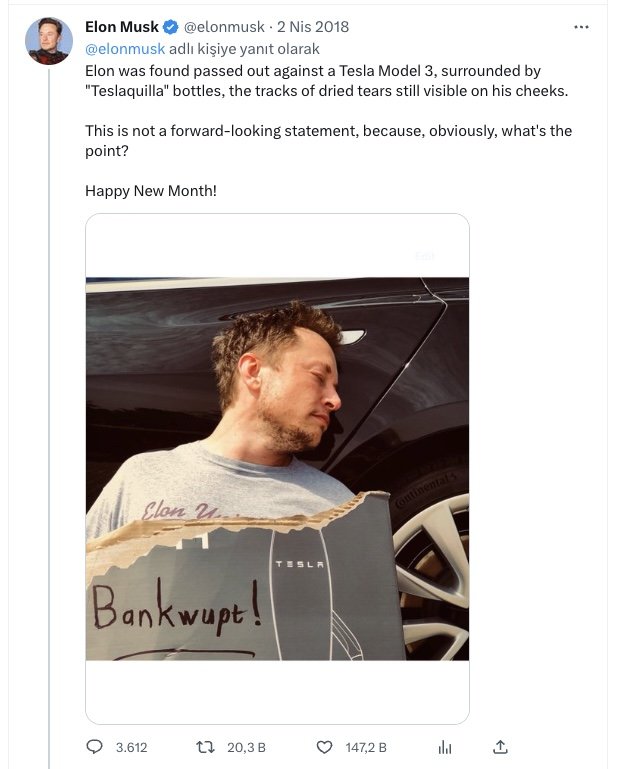The height and width of the screenshot is (769, 618).
Task: Click the 147,2 B like count
Action: [x=365, y=747]
